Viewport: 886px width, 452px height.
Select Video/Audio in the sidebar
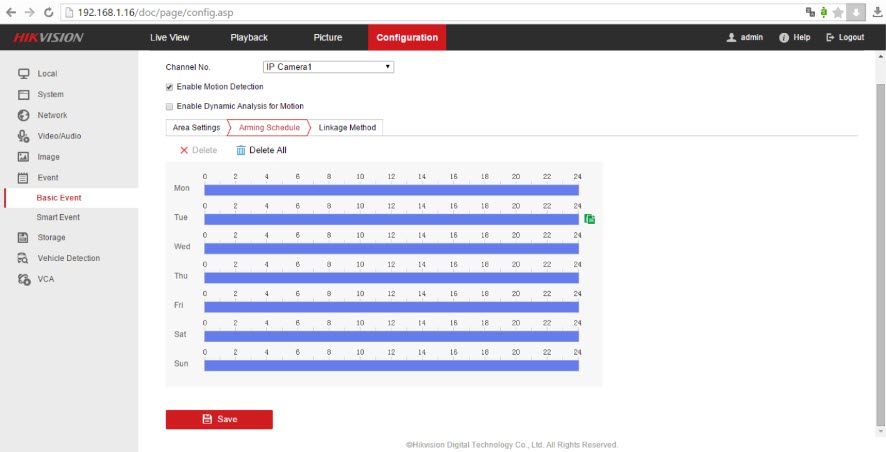[x=59, y=136]
